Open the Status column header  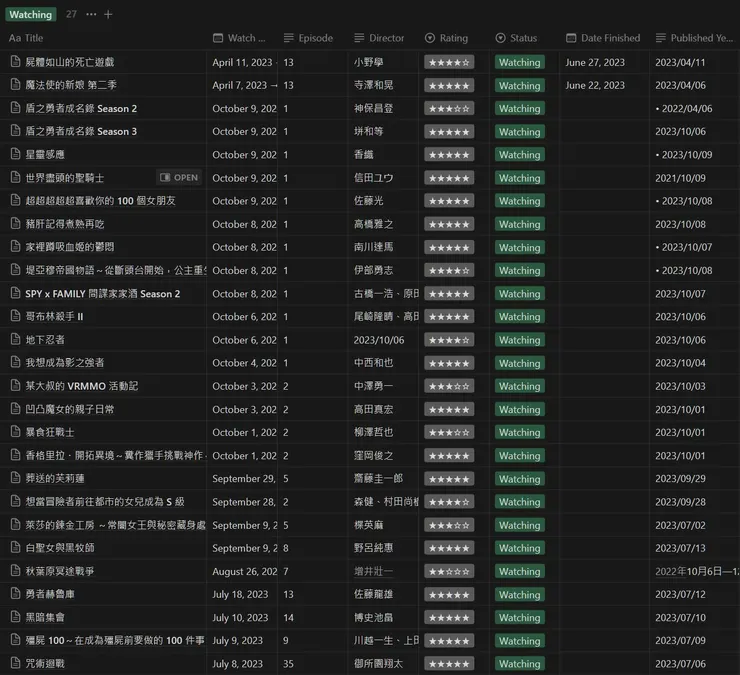(516, 38)
